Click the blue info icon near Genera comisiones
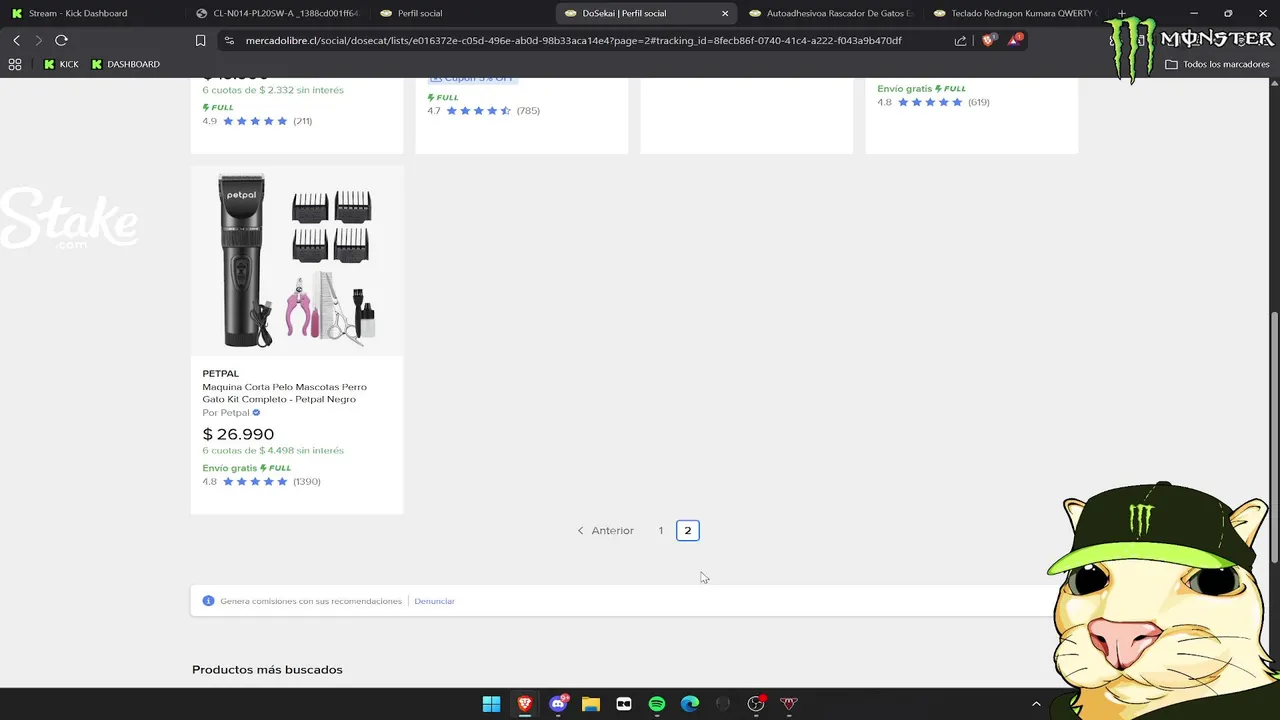The image size is (1280, 720). [208, 601]
